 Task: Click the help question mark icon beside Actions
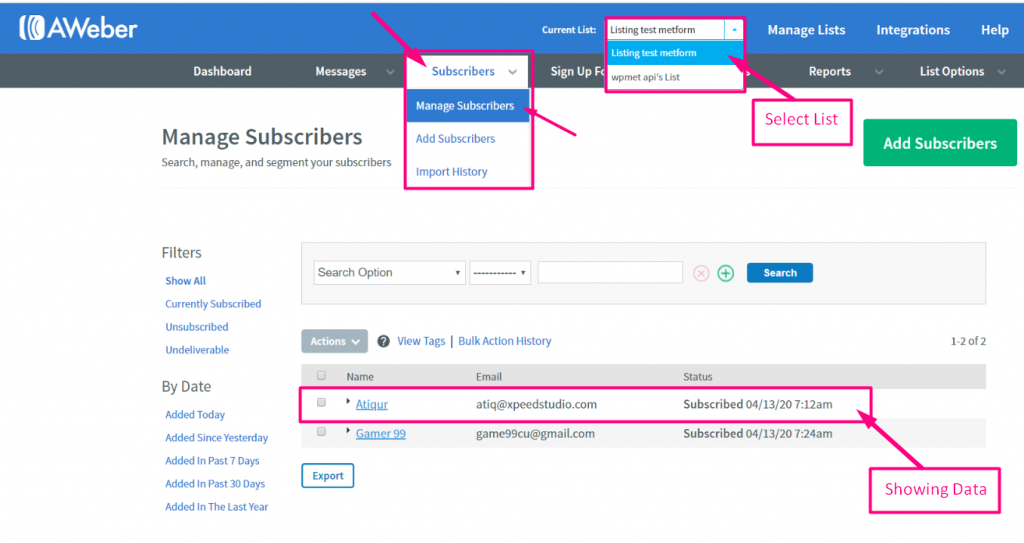click(x=383, y=341)
